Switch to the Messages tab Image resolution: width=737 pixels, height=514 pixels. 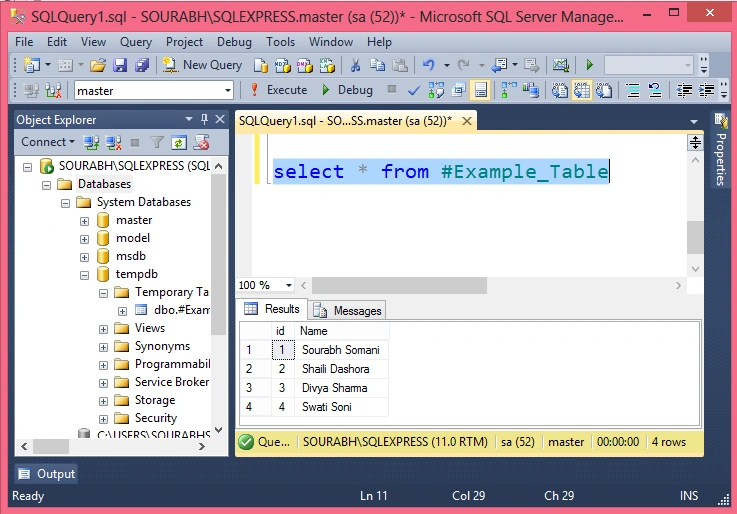348,311
